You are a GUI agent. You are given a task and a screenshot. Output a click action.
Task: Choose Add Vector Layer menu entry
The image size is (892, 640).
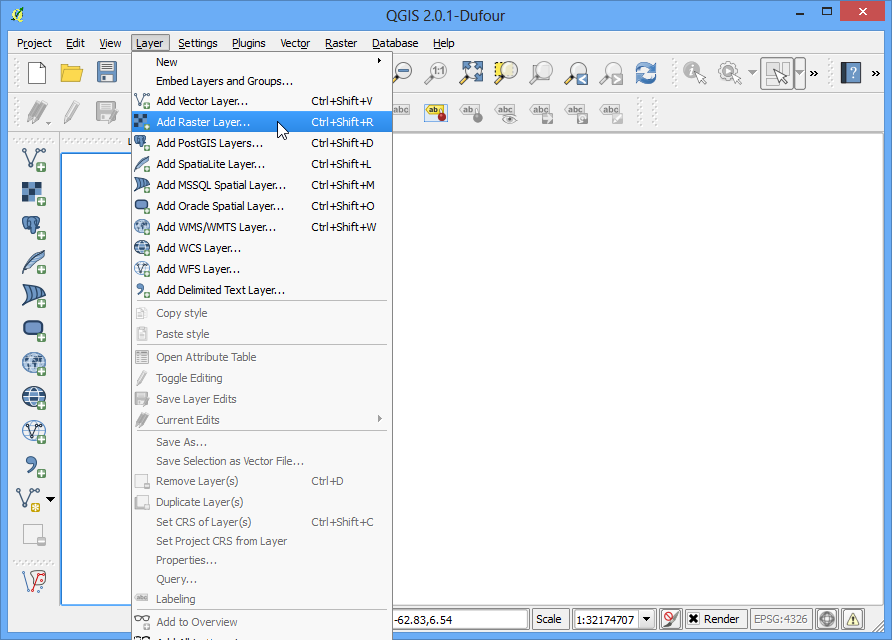262,101
